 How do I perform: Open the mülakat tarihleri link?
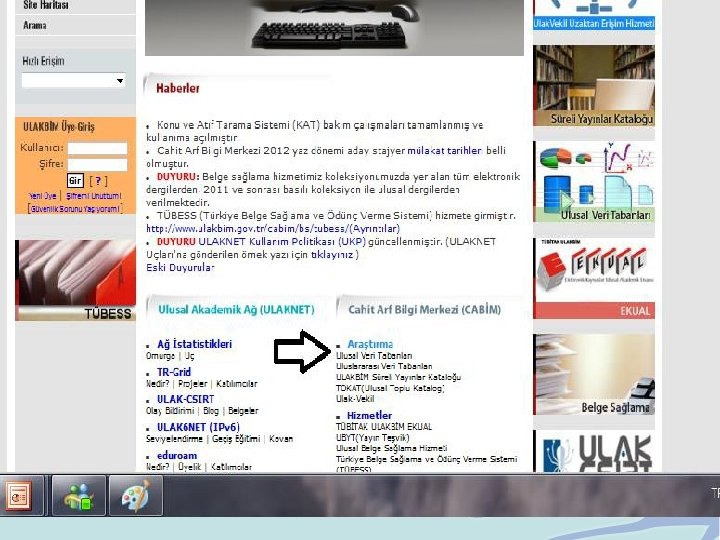444,151
